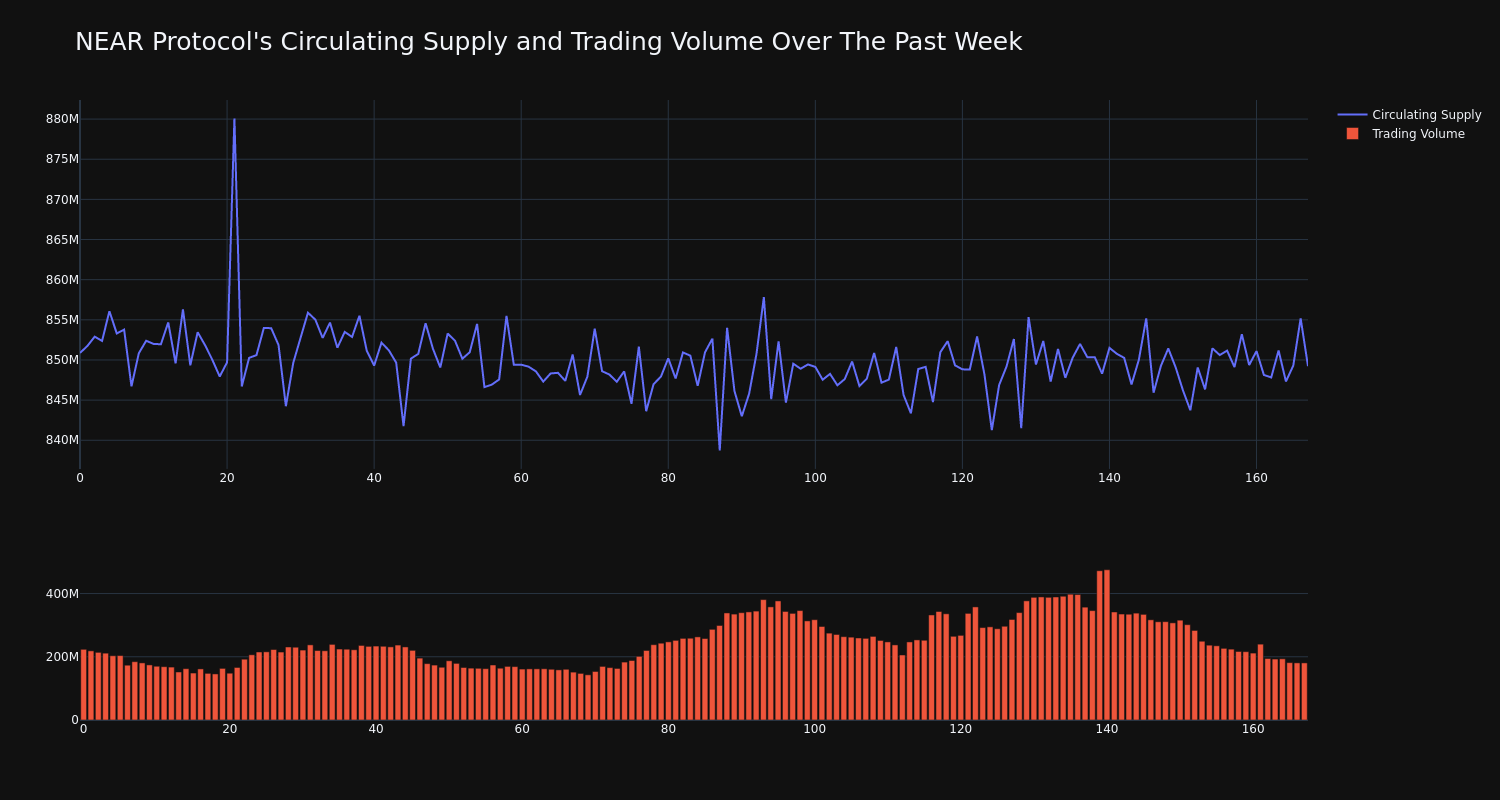Click the 870M y-axis label

[62, 199]
